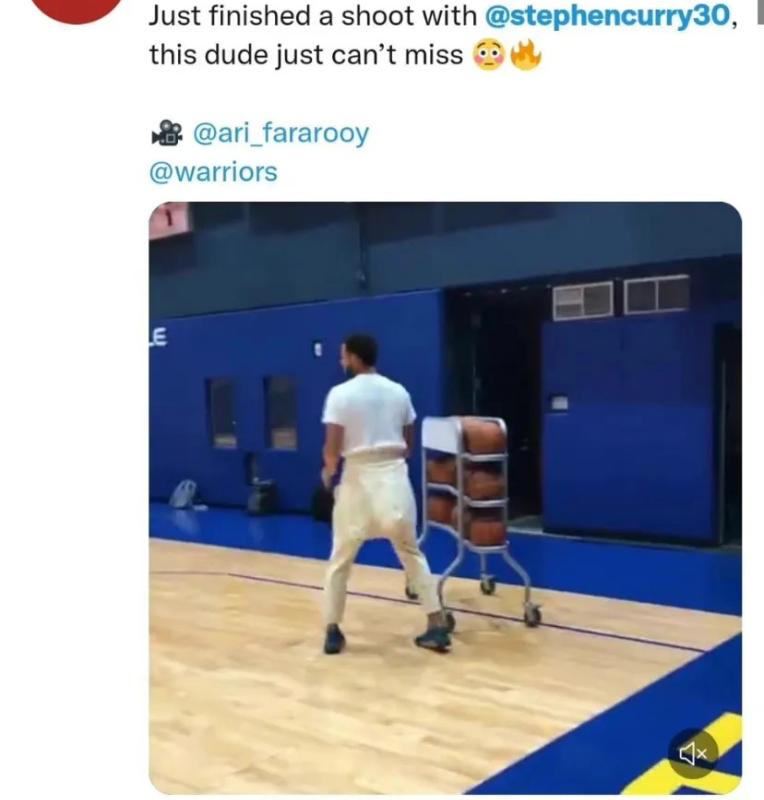Click the red sign in the video's top-left corner
This screenshot has width=764, height=800.
tap(168, 220)
